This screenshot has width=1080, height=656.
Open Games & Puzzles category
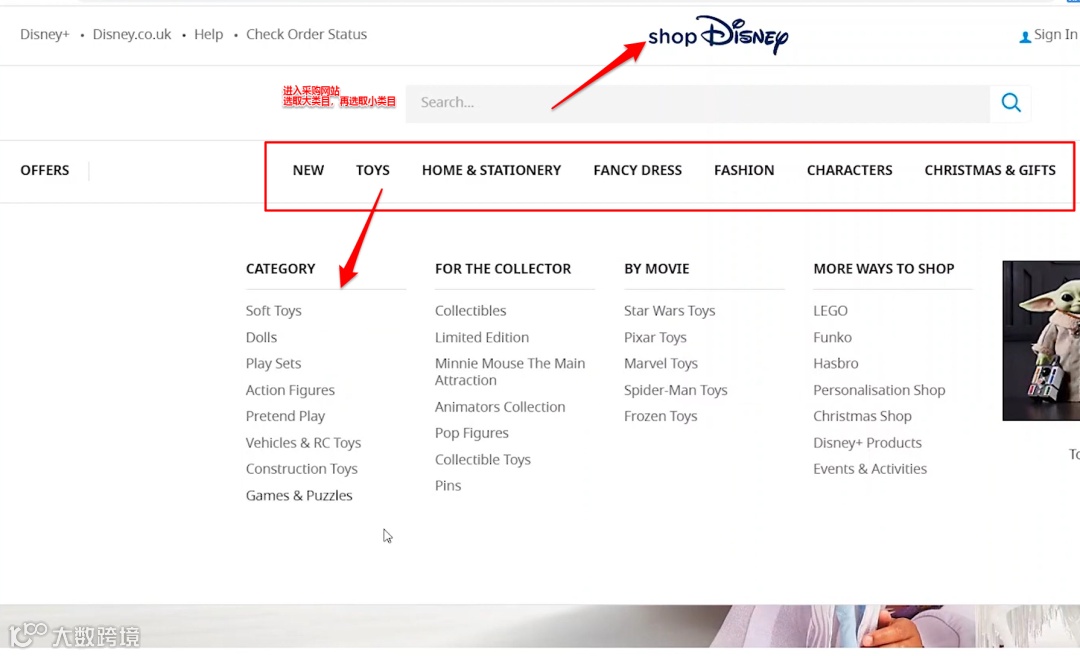coord(299,495)
